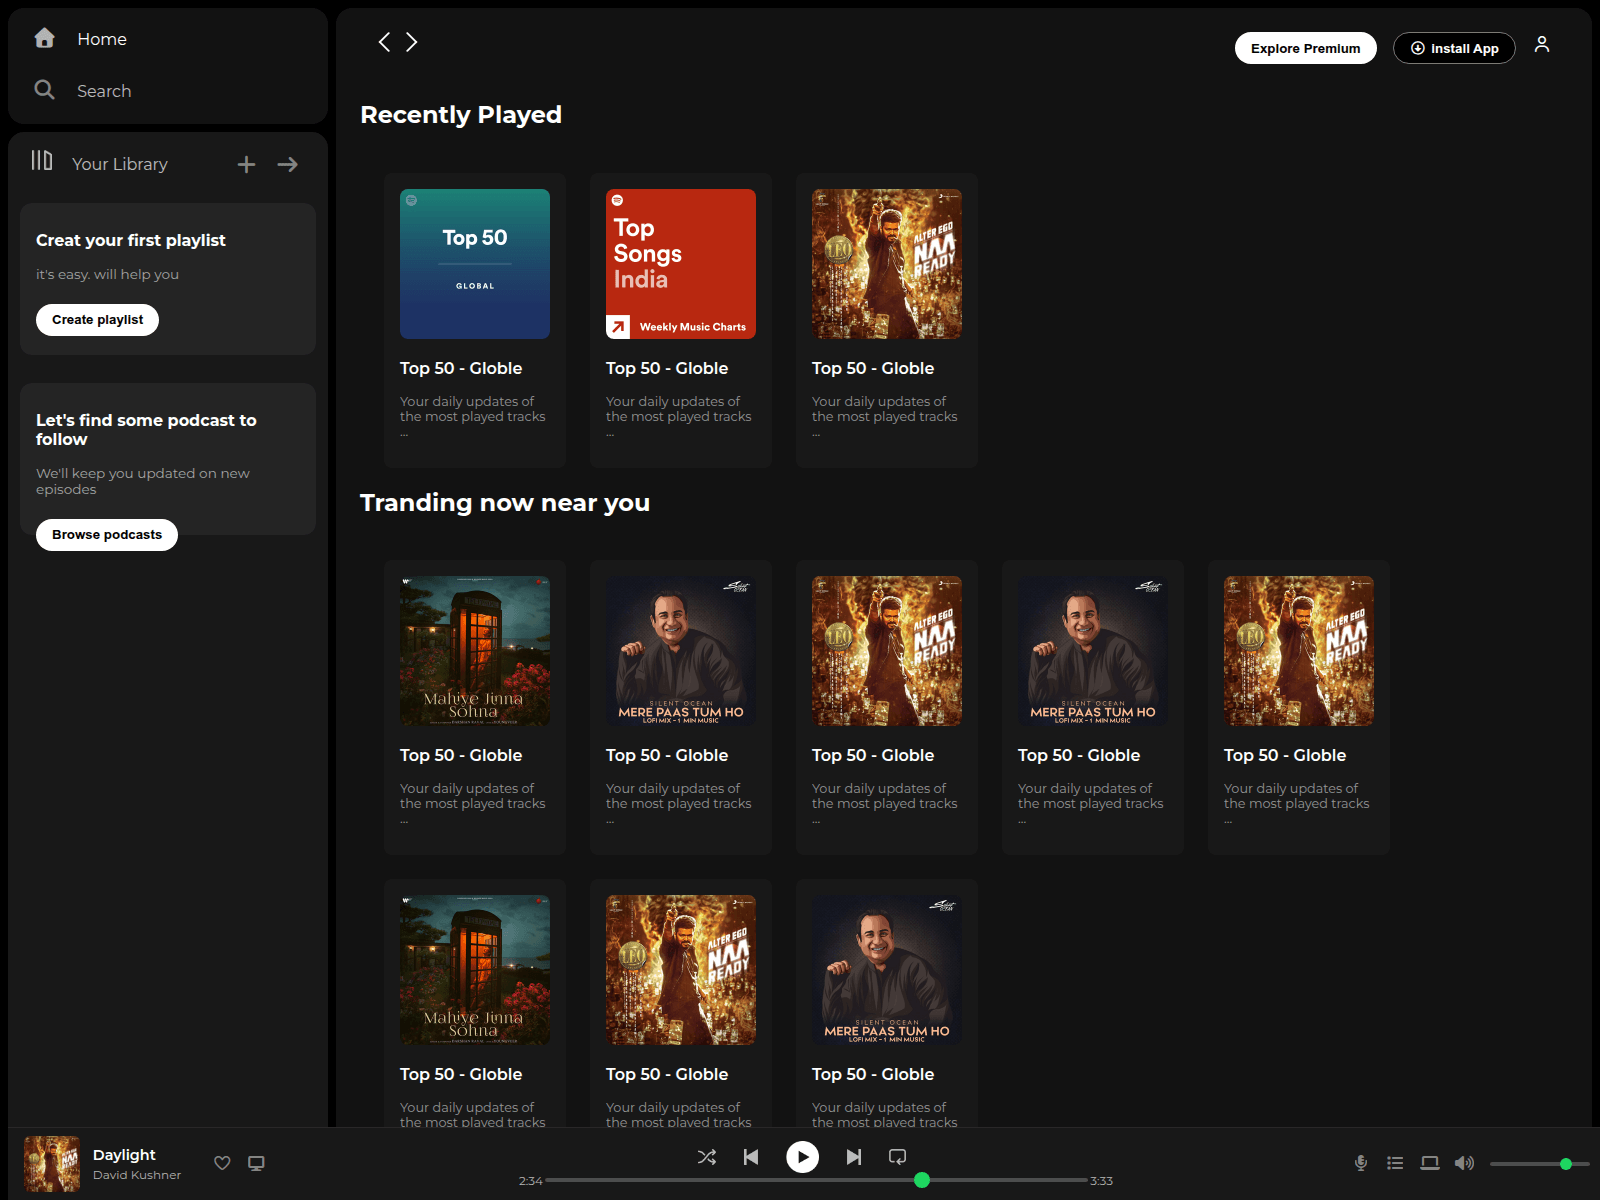
Task: Connect to a device icon
Action: pos(1430,1163)
